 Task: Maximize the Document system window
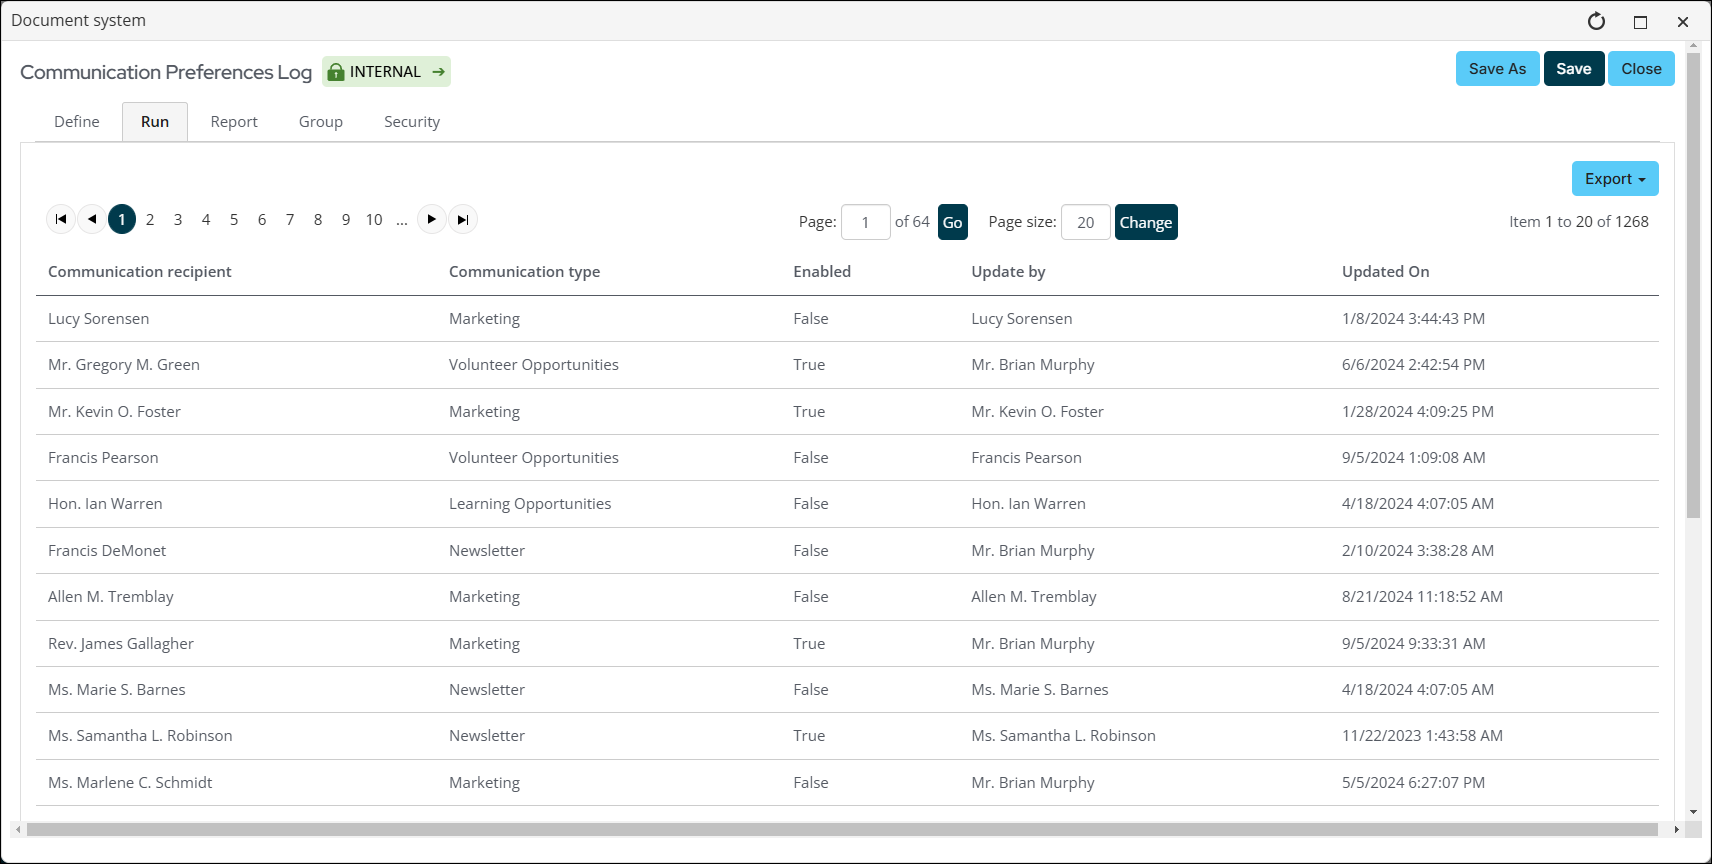pos(1640,21)
